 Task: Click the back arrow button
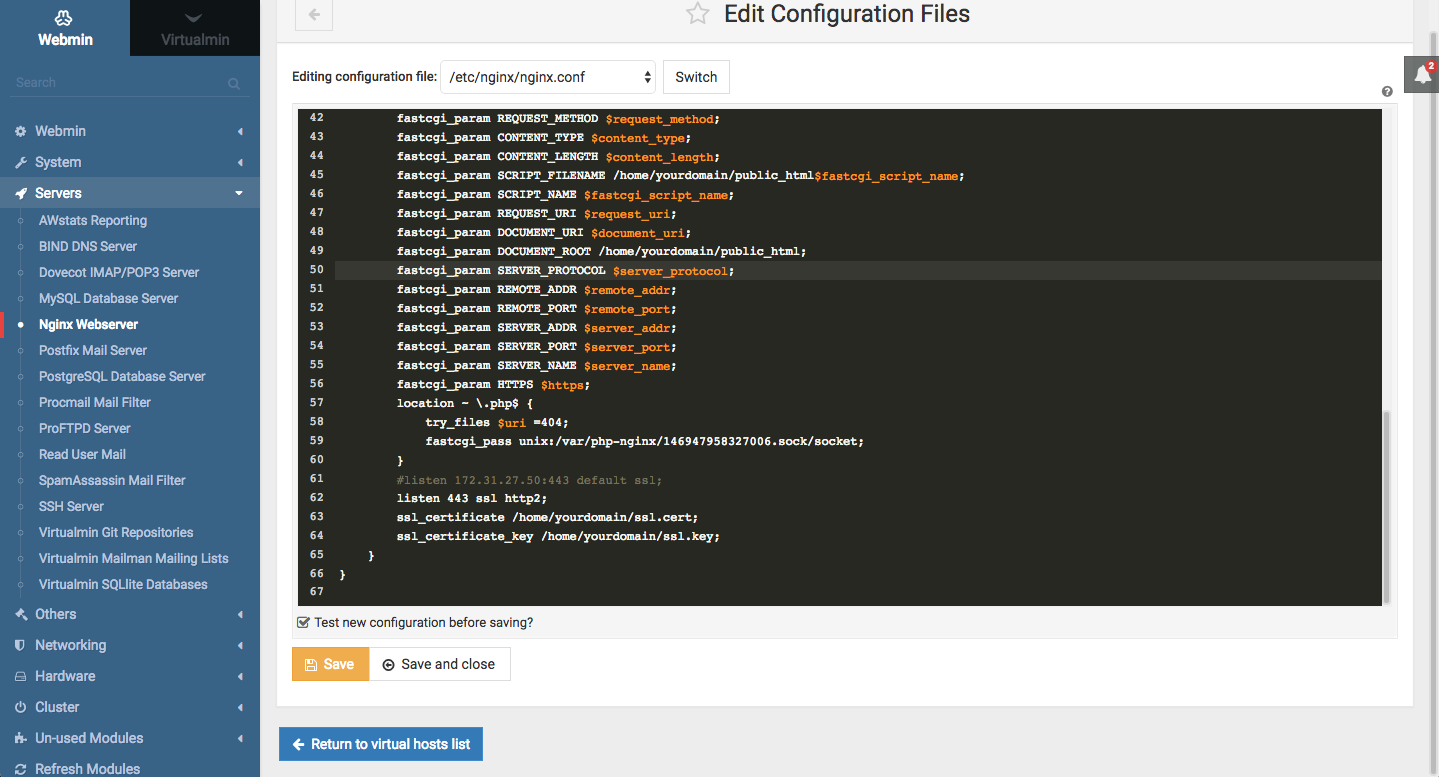coord(314,14)
